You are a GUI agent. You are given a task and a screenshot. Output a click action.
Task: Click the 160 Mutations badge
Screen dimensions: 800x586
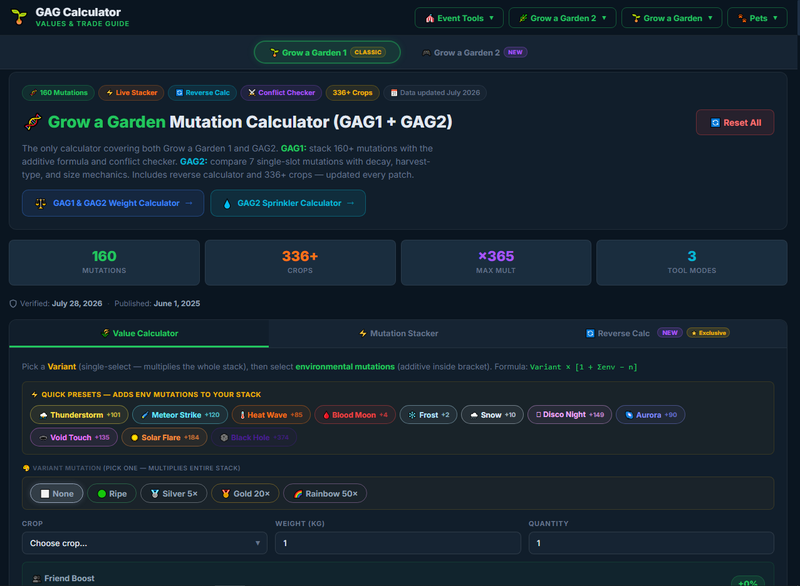(58, 93)
